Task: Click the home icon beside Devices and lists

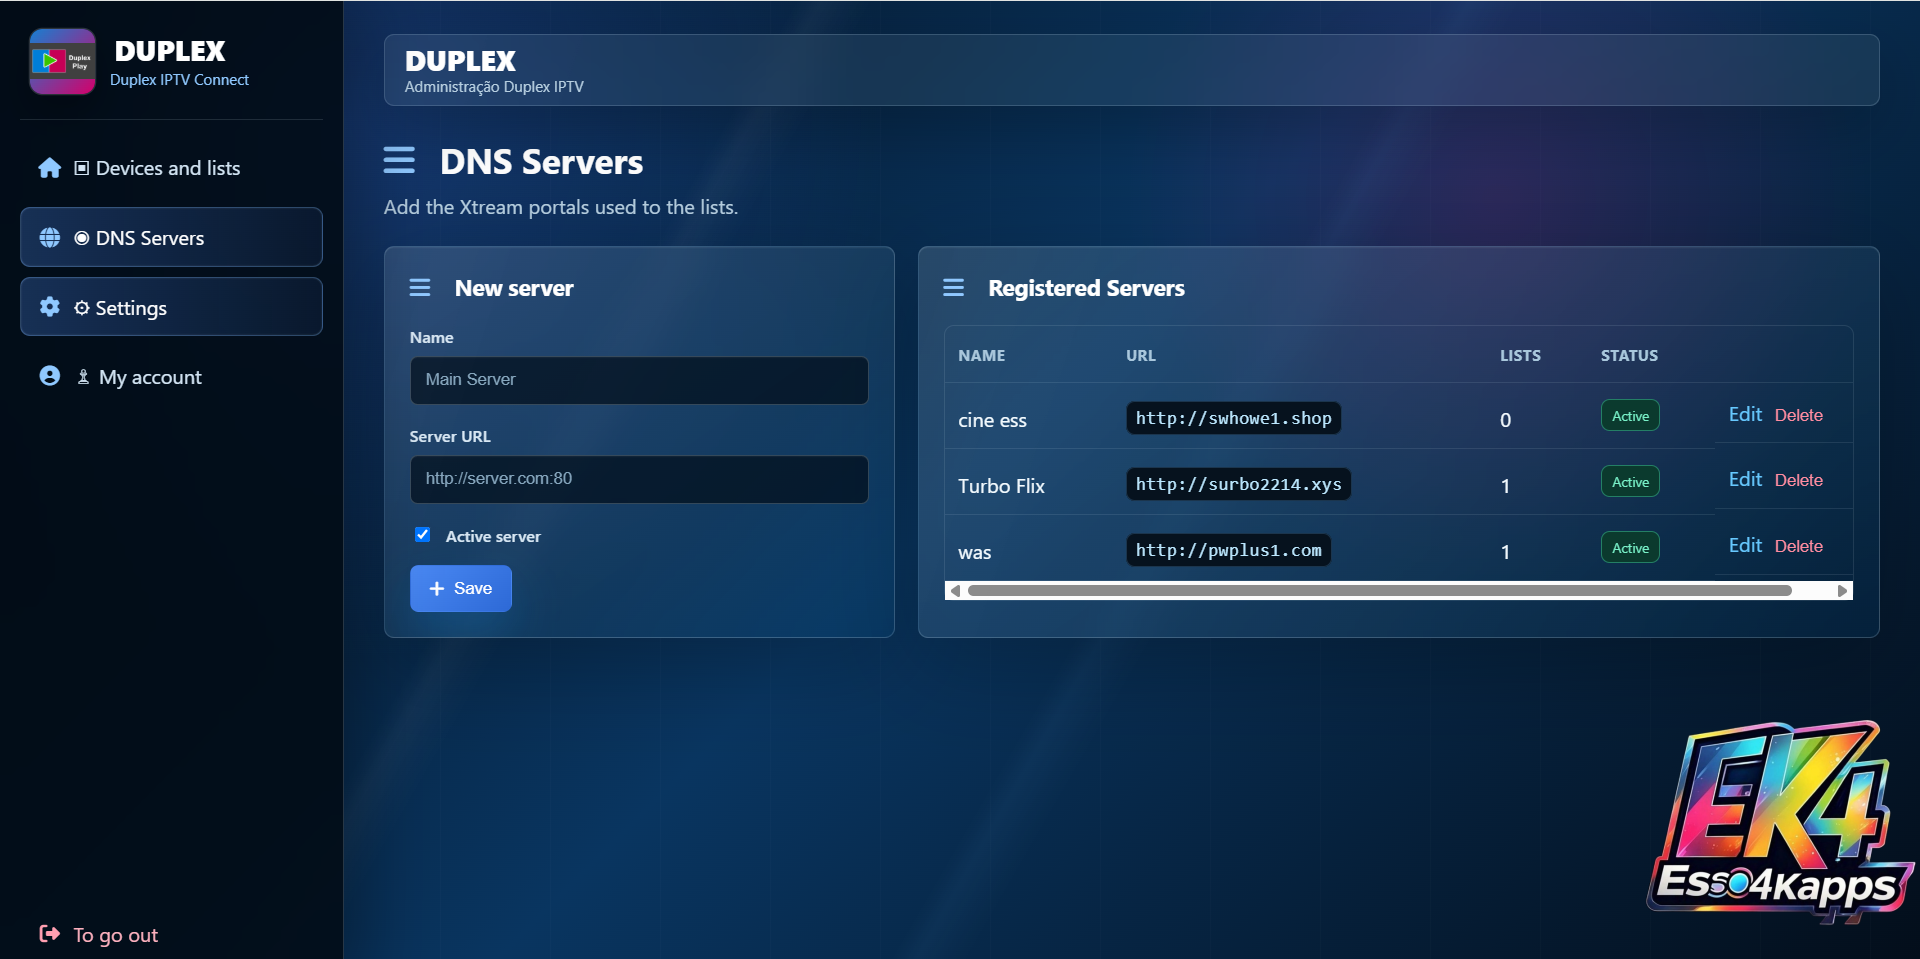Action: click(x=50, y=168)
